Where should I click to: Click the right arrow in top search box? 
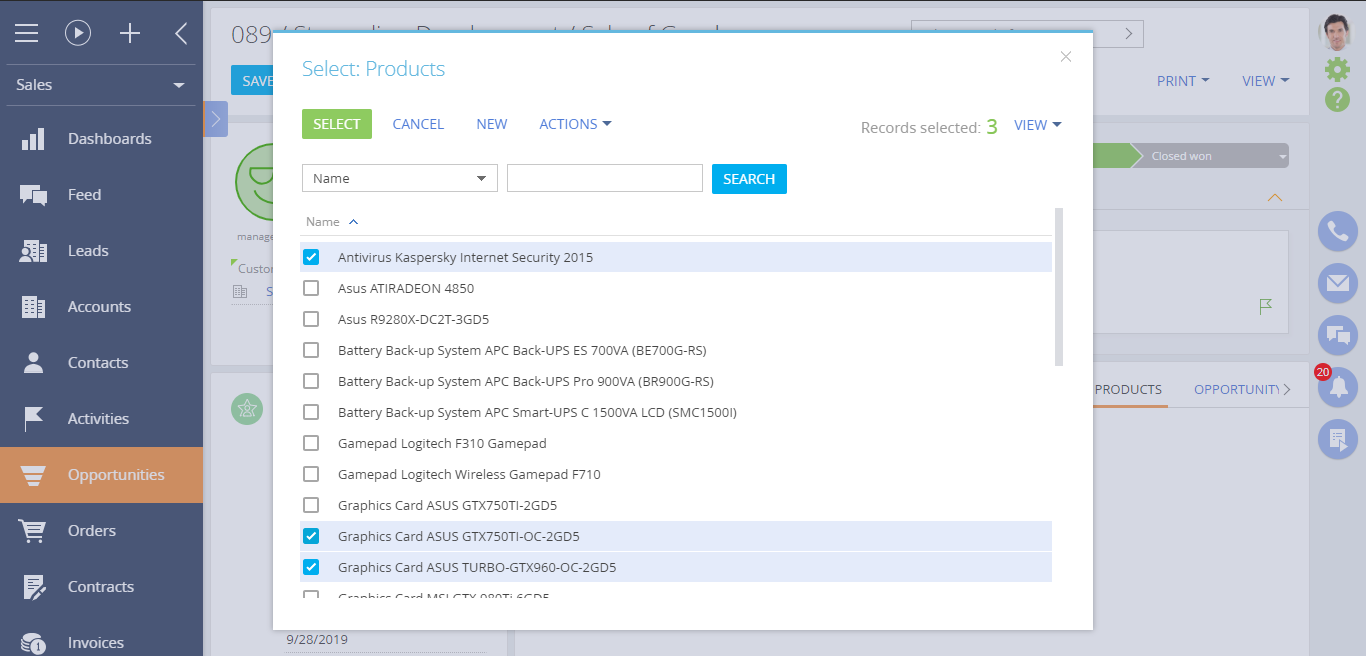[1129, 34]
